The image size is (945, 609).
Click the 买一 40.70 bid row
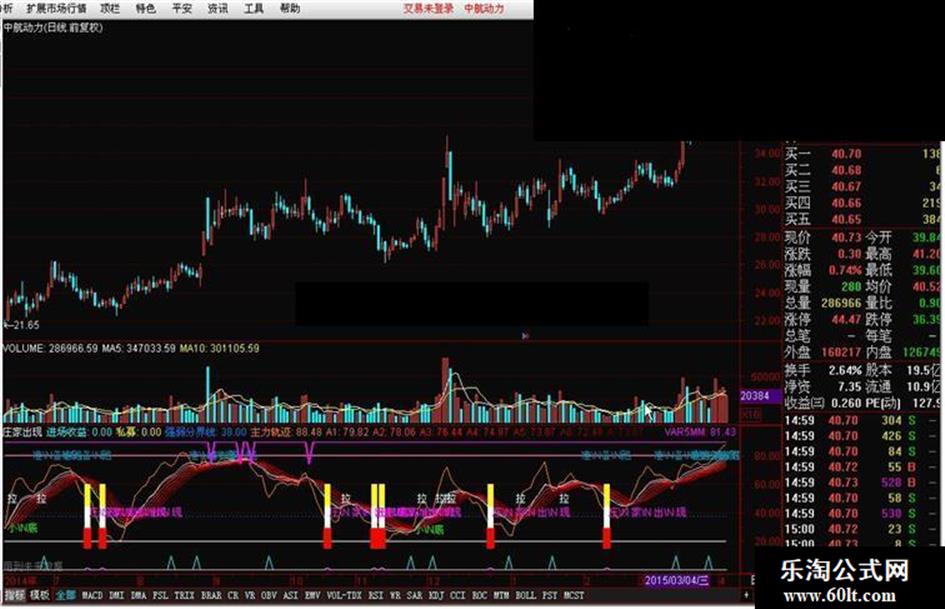point(863,154)
